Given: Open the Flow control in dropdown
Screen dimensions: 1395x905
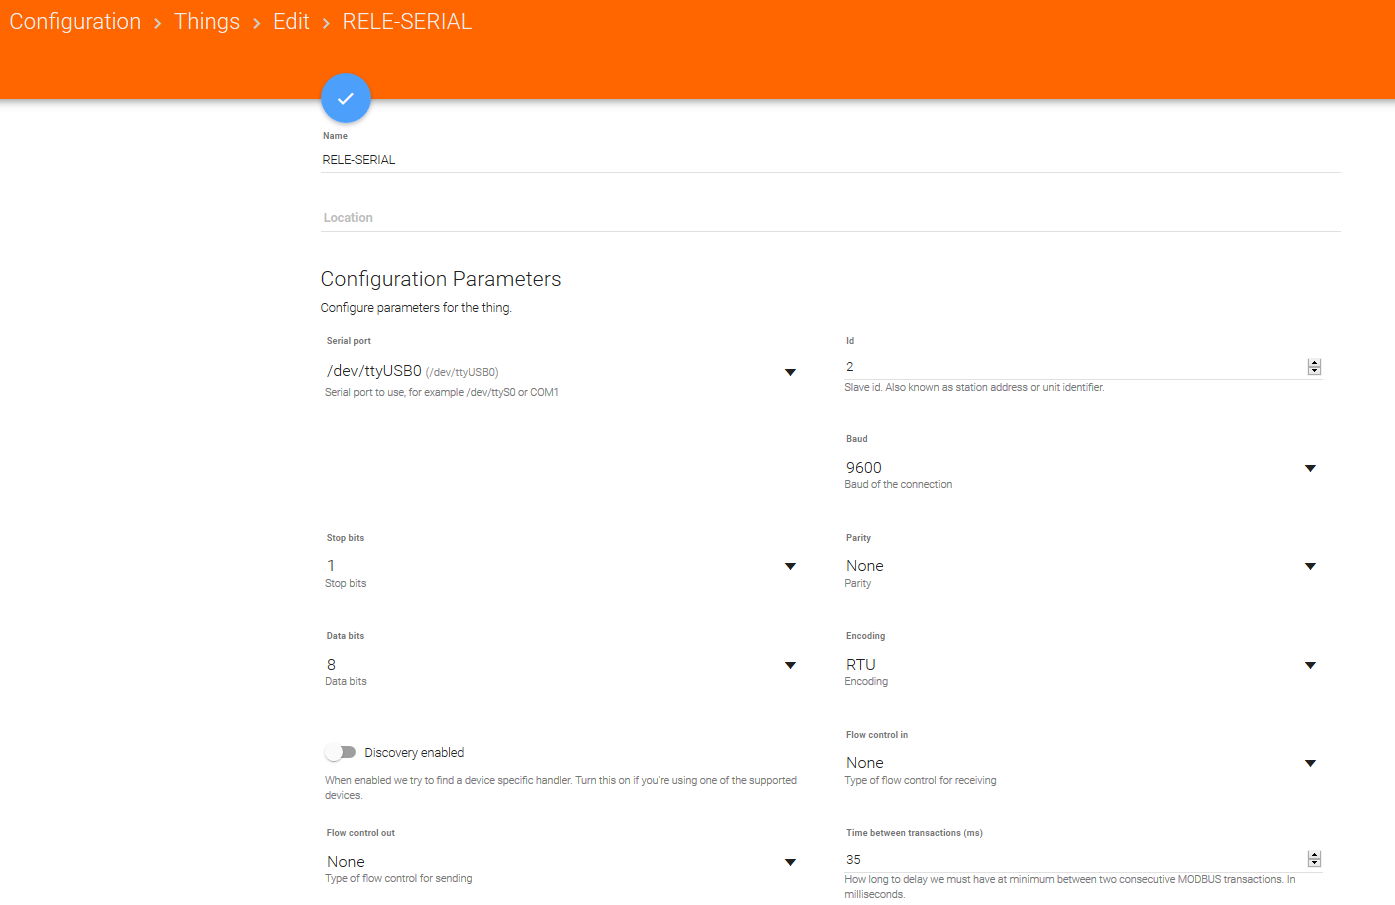Looking at the screenshot, I should pyautogui.click(x=1082, y=763).
